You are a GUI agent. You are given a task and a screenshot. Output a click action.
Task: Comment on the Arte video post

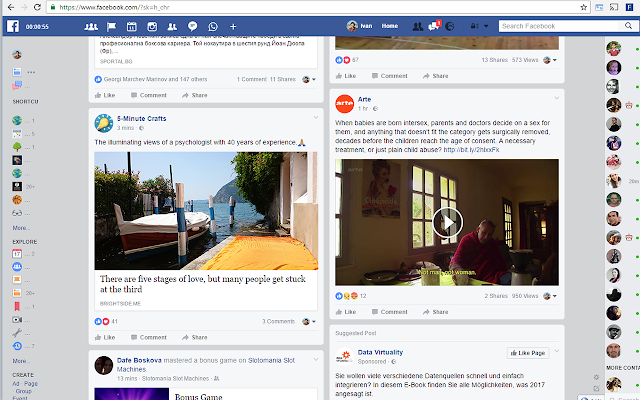pos(389,312)
